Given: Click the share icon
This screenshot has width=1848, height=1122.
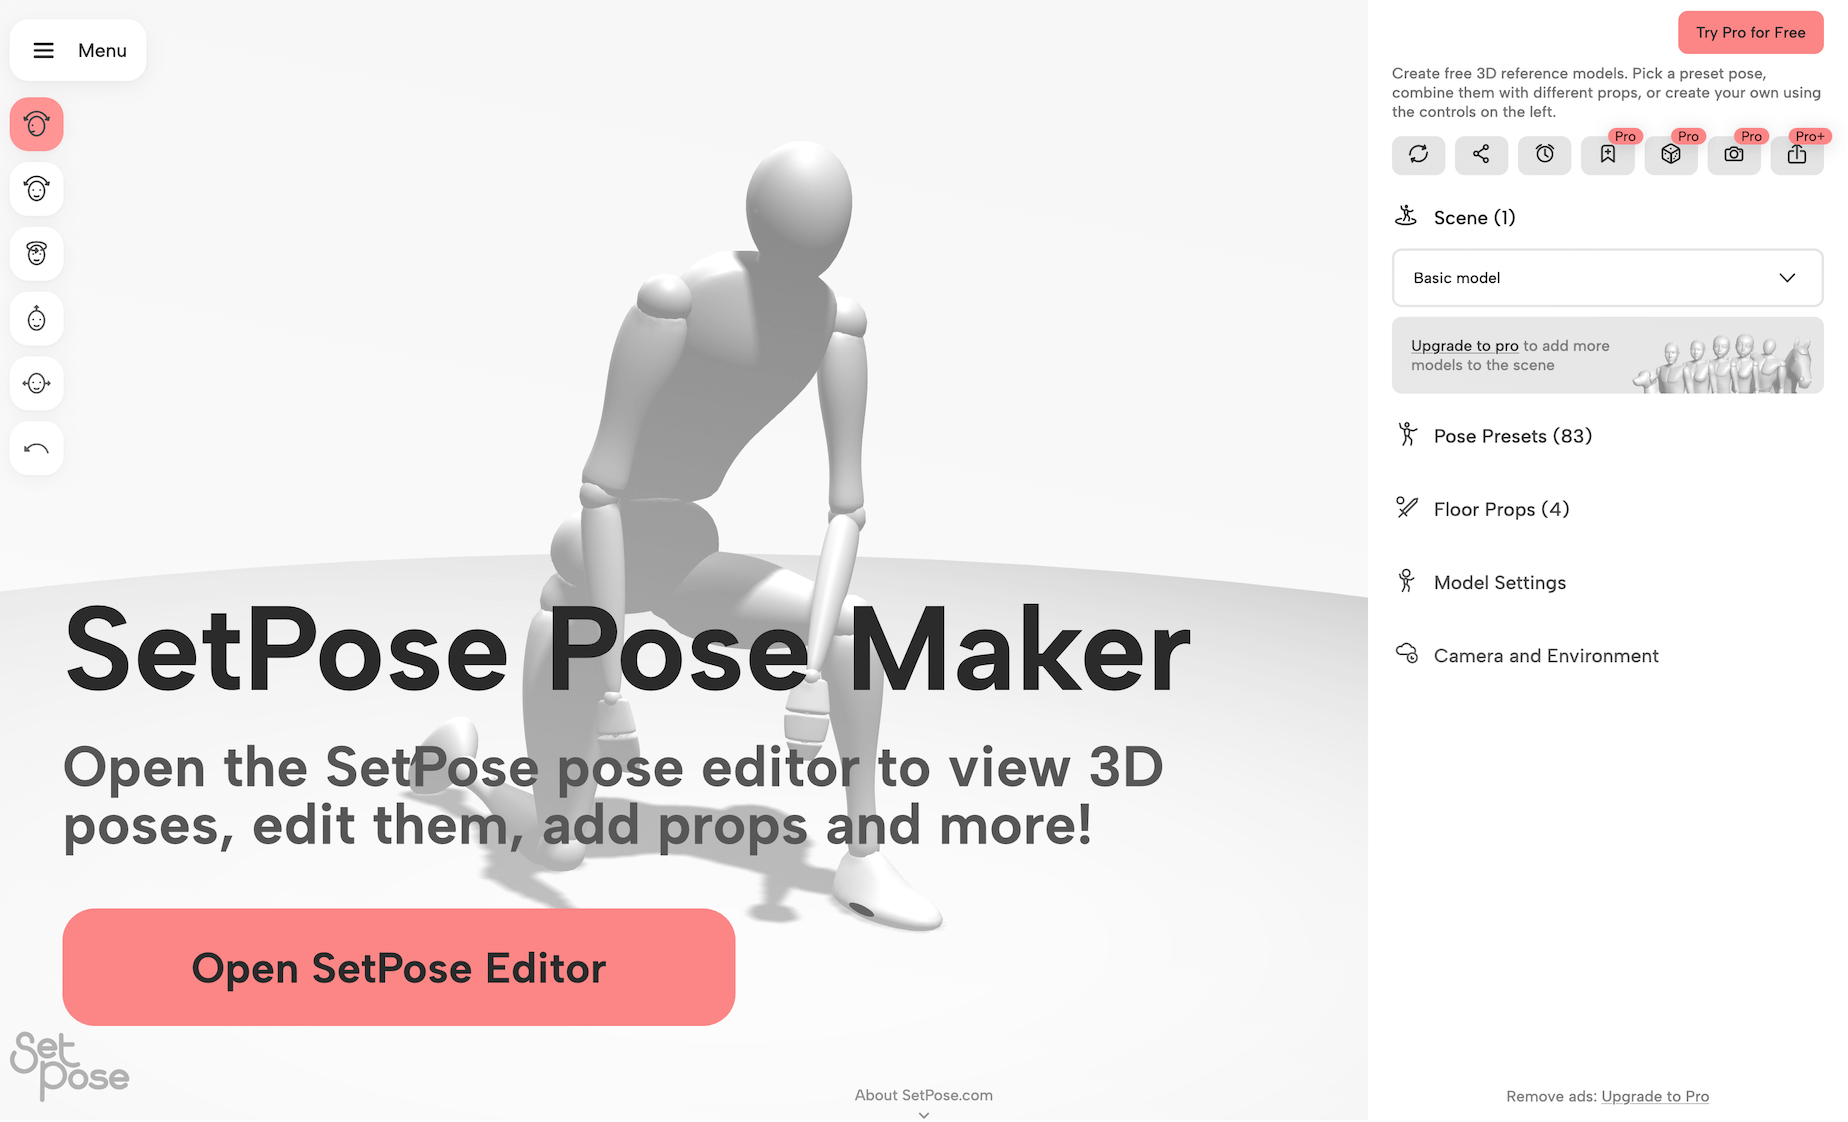Looking at the screenshot, I should click(x=1481, y=155).
